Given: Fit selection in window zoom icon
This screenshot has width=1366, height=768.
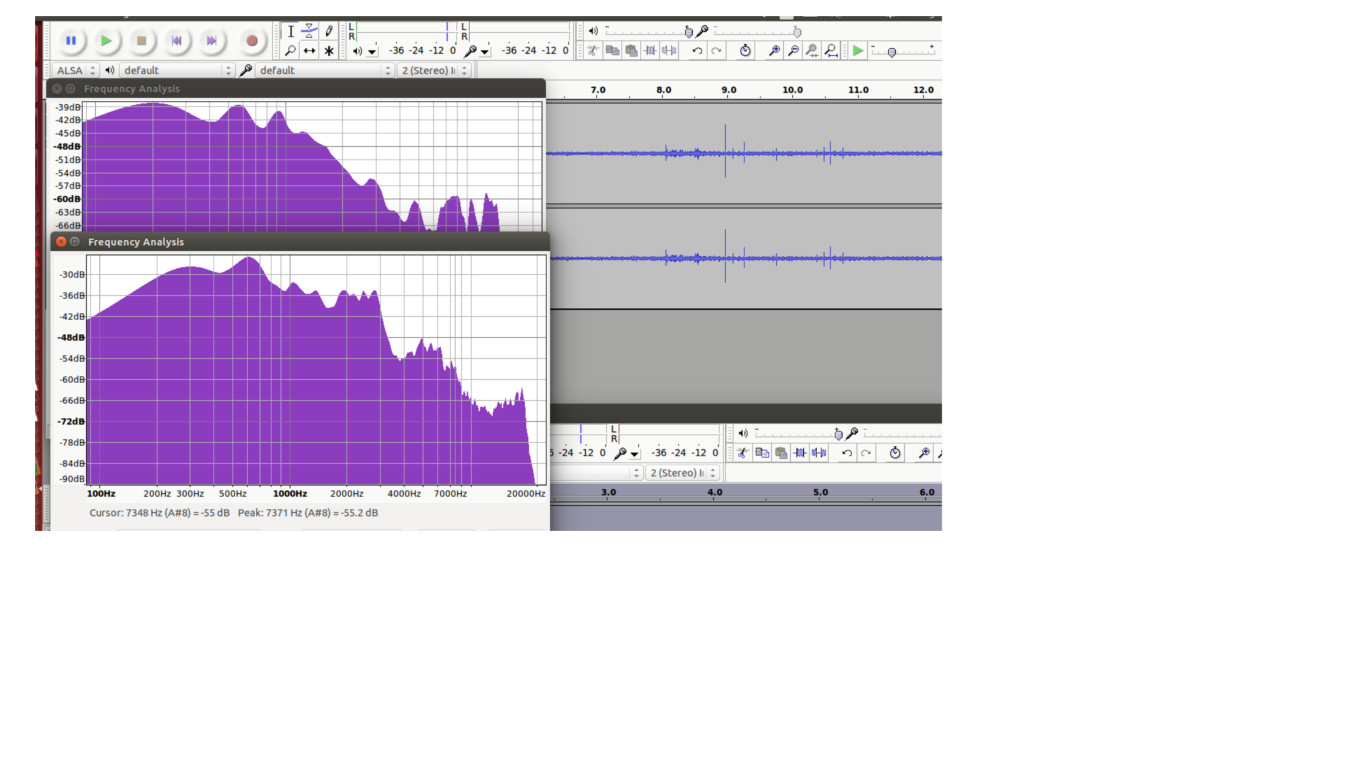Looking at the screenshot, I should pos(812,50).
